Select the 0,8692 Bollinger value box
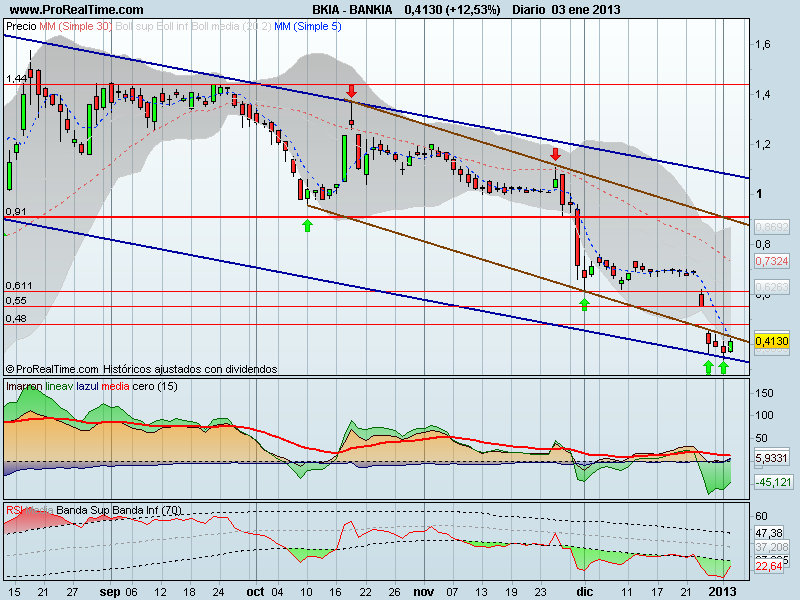The image size is (800, 600). pyautogui.click(x=772, y=227)
